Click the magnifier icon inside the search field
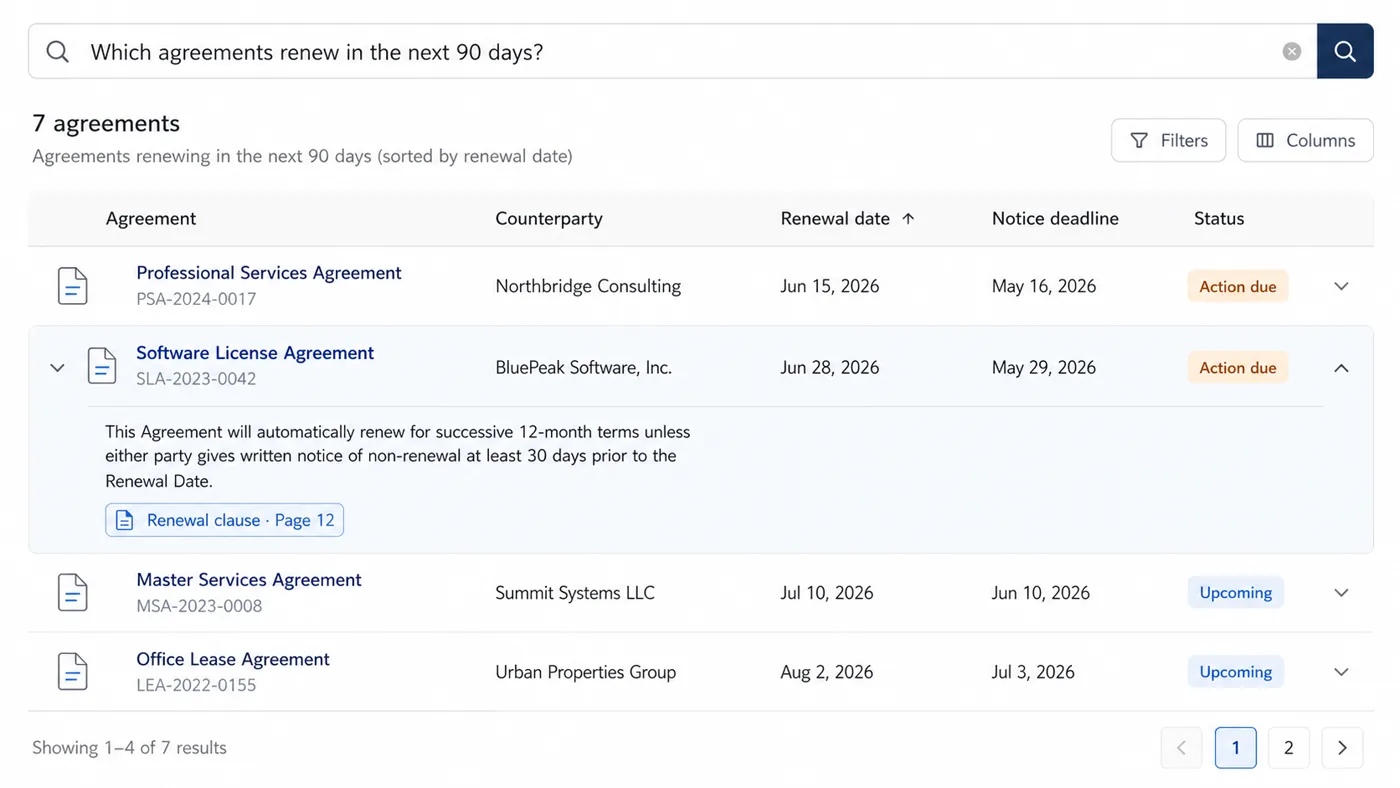The width and height of the screenshot is (1400, 788). (x=58, y=52)
